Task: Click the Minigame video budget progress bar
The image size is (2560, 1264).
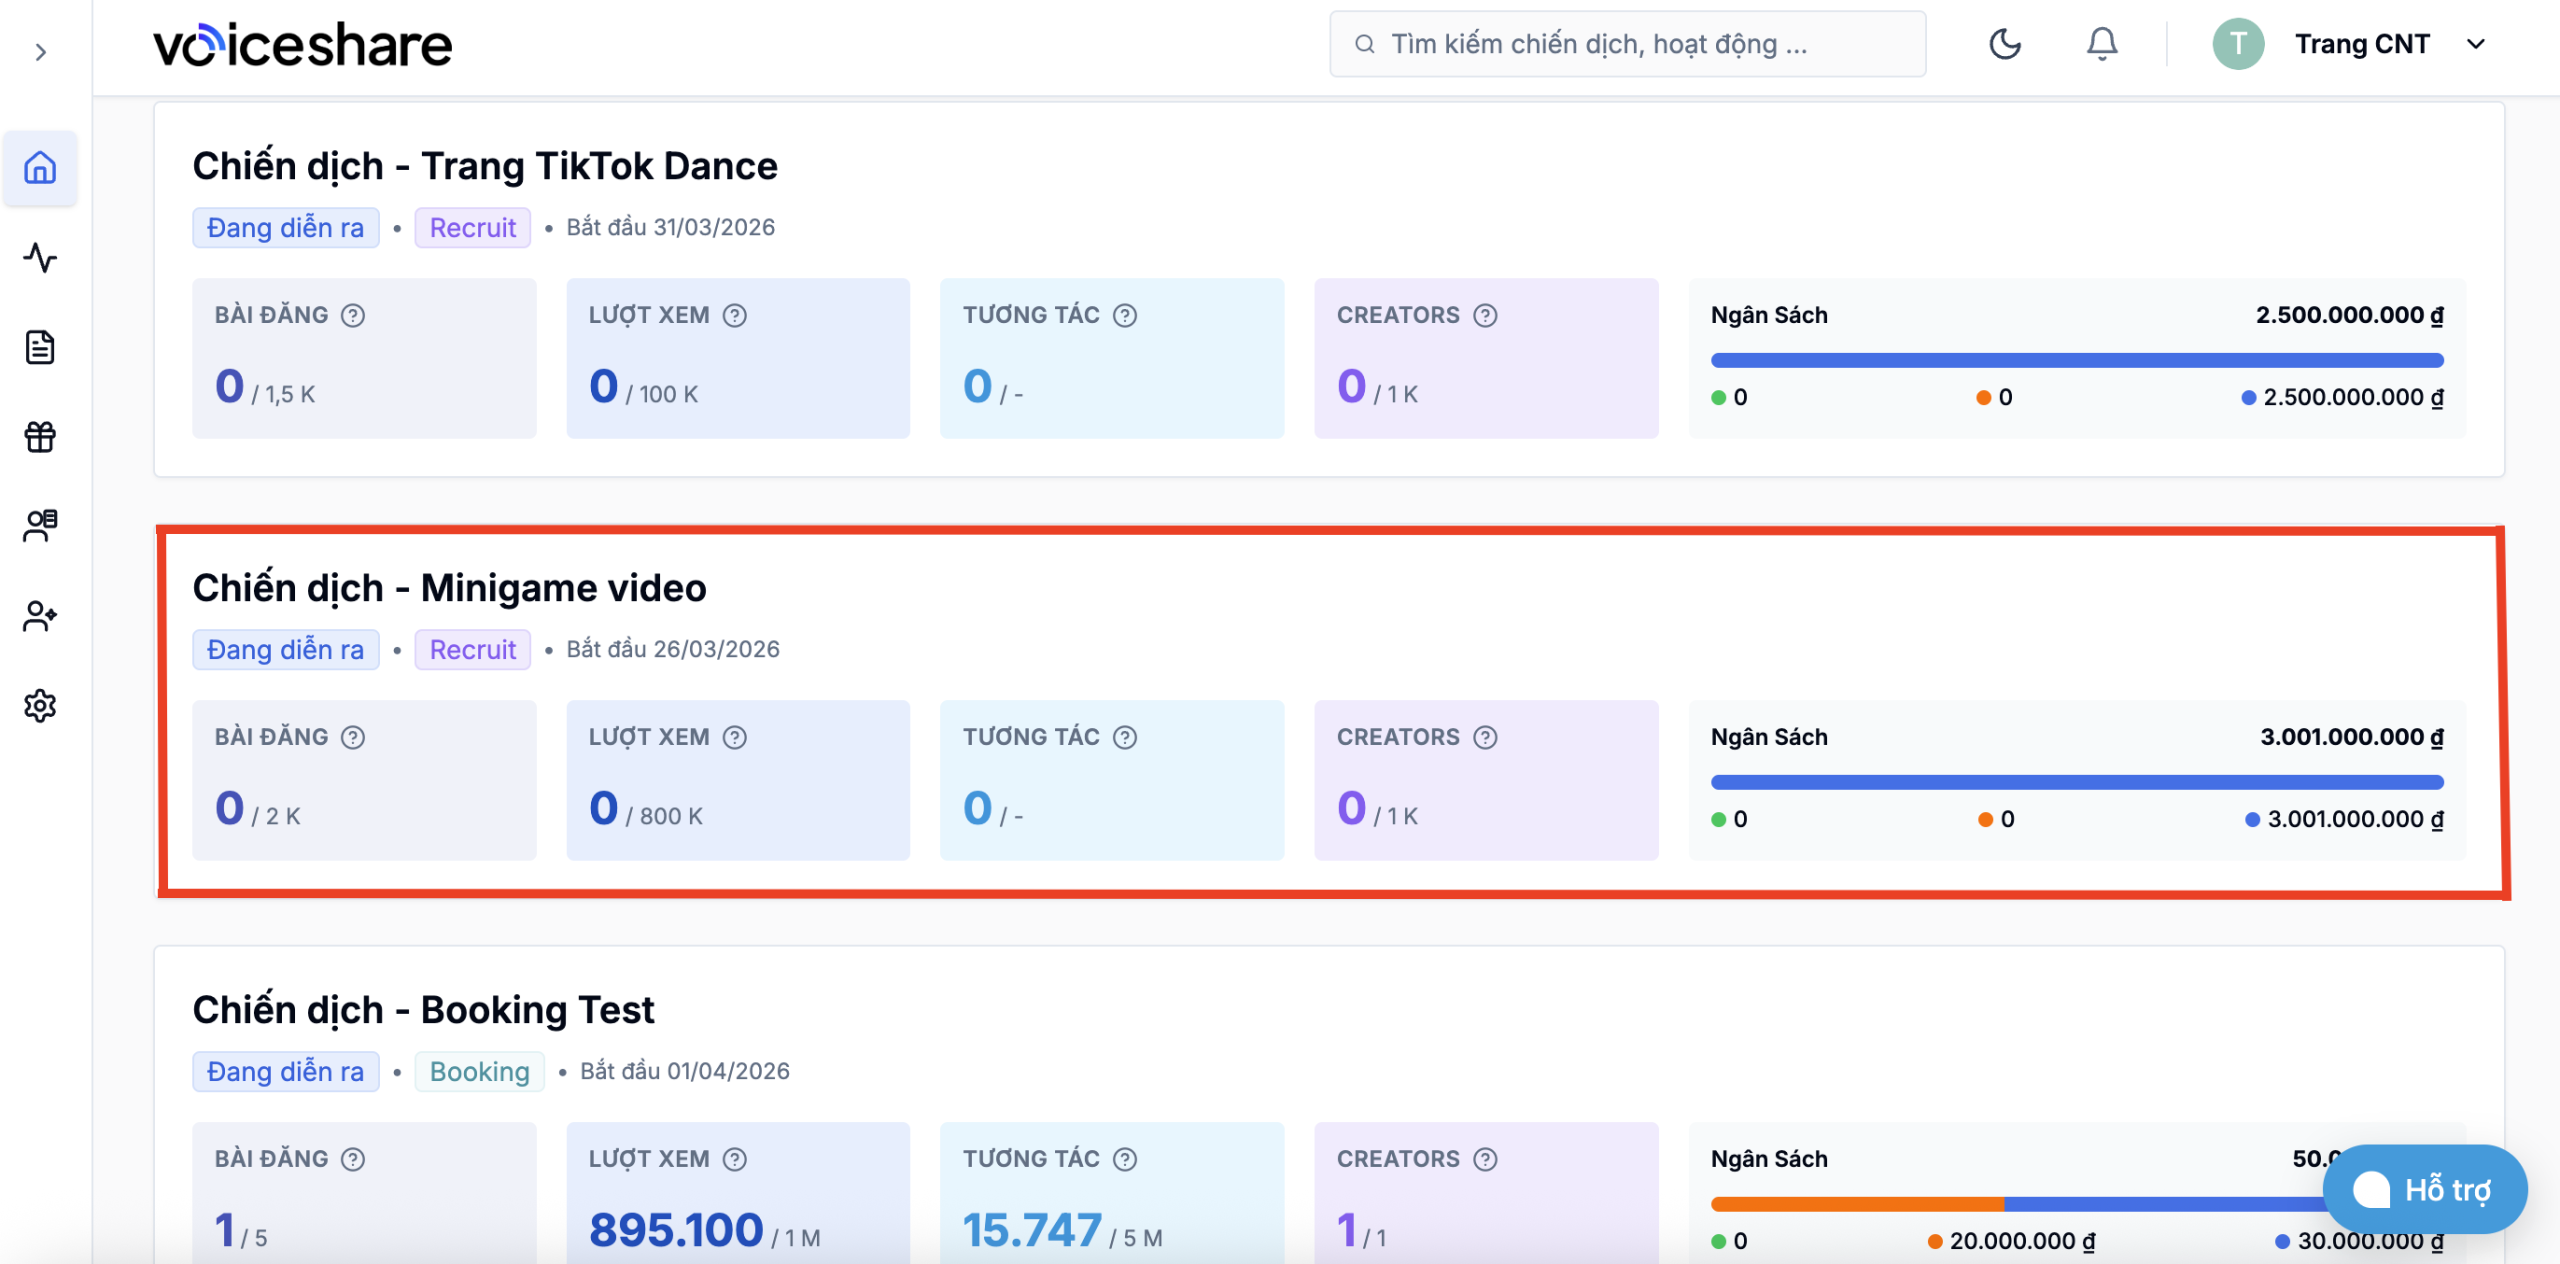Action: coord(2077,782)
